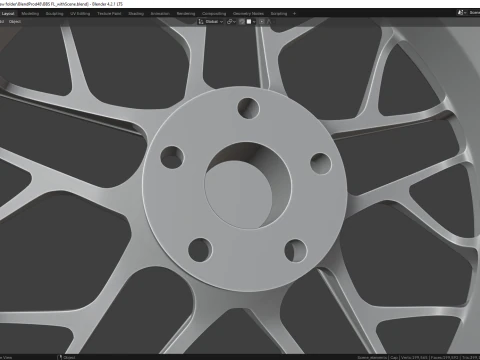Viewport: 480px width, 360px height.
Task: Click the Cap object name in status bar
Action: (x=394, y=357)
